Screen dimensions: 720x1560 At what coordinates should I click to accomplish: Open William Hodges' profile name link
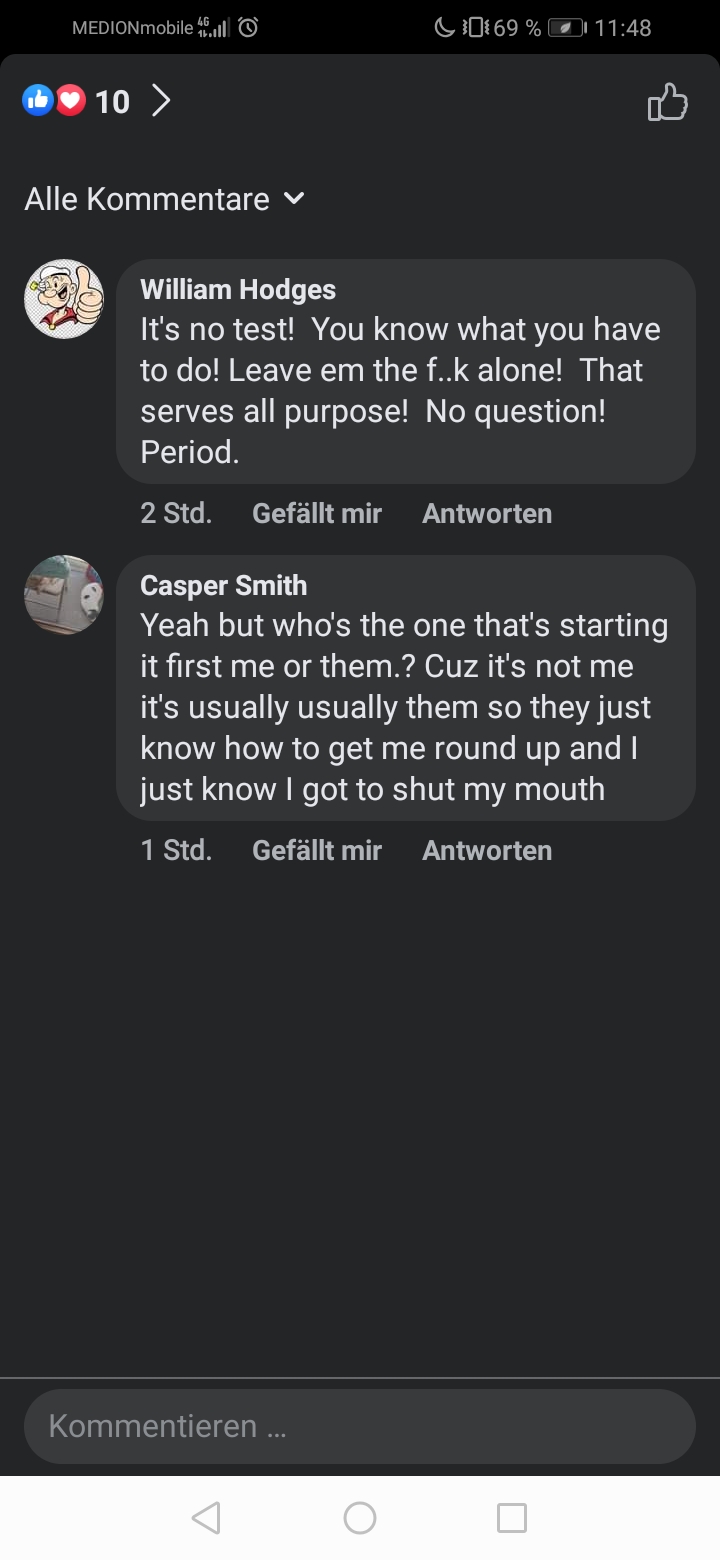pos(238,290)
